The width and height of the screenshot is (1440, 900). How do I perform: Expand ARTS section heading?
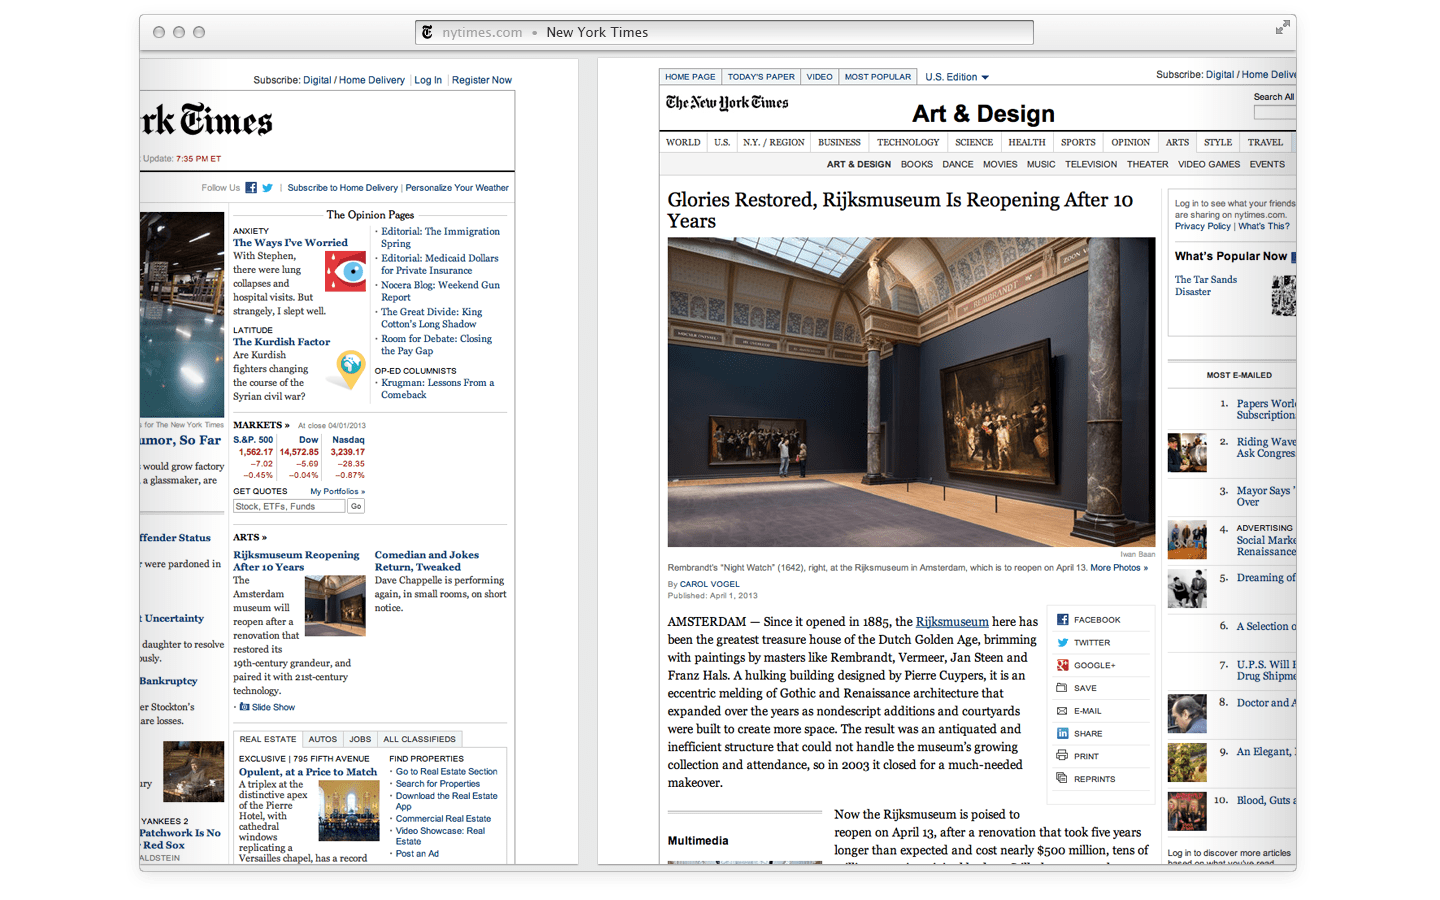tap(250, 537)
